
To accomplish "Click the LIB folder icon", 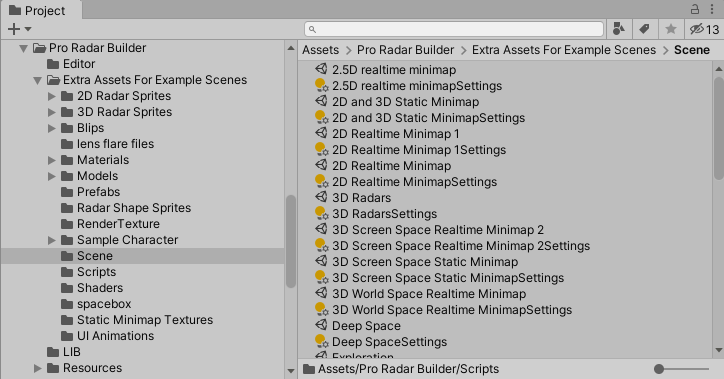I will click(53, 352).
